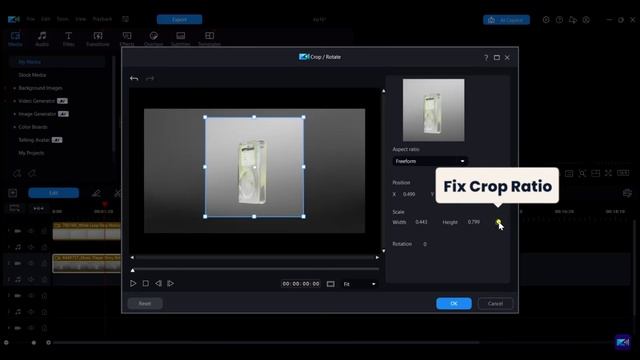This screenshot has width=640, height=360.
Task: Click the preview horizontal scrollbar left arrow
Action: tap(132, 258)
